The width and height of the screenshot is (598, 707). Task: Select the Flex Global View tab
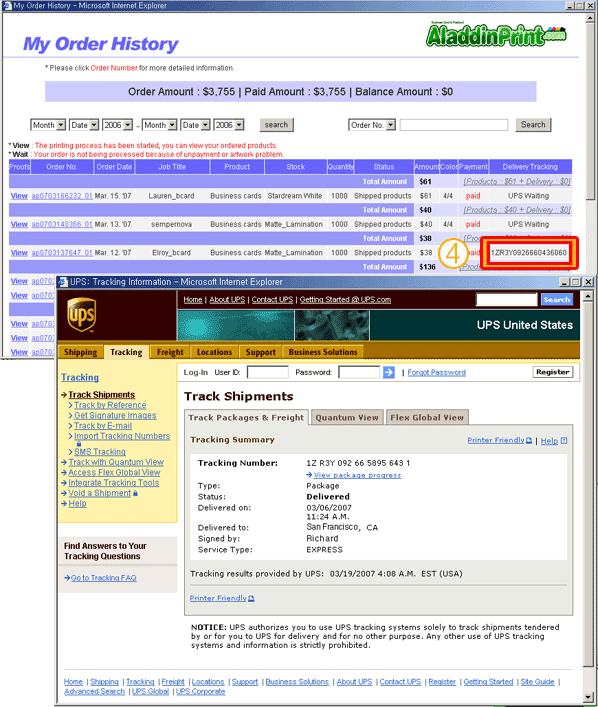click(x=427, y=418)
